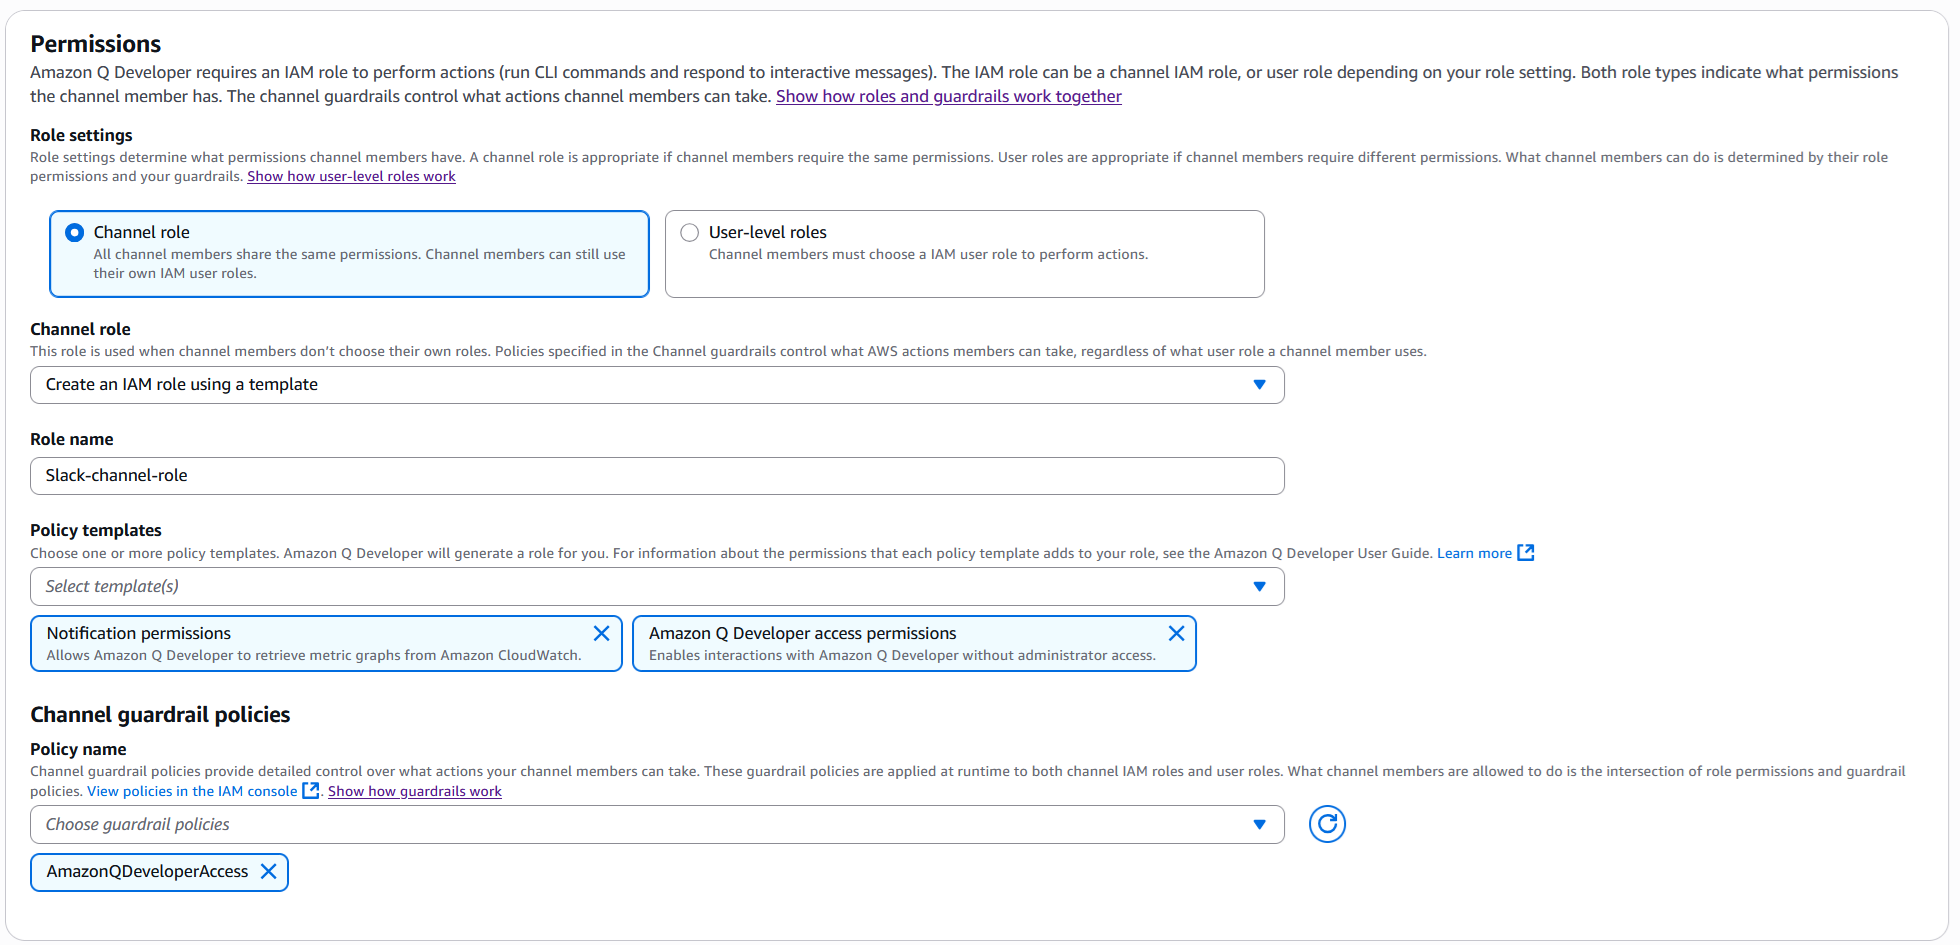Open the Choose guardrail policies dropdown

tap(657, 825)
